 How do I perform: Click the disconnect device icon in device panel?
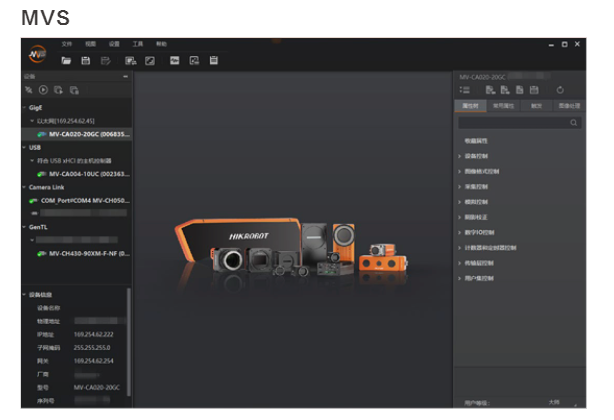tap(28, 90)
